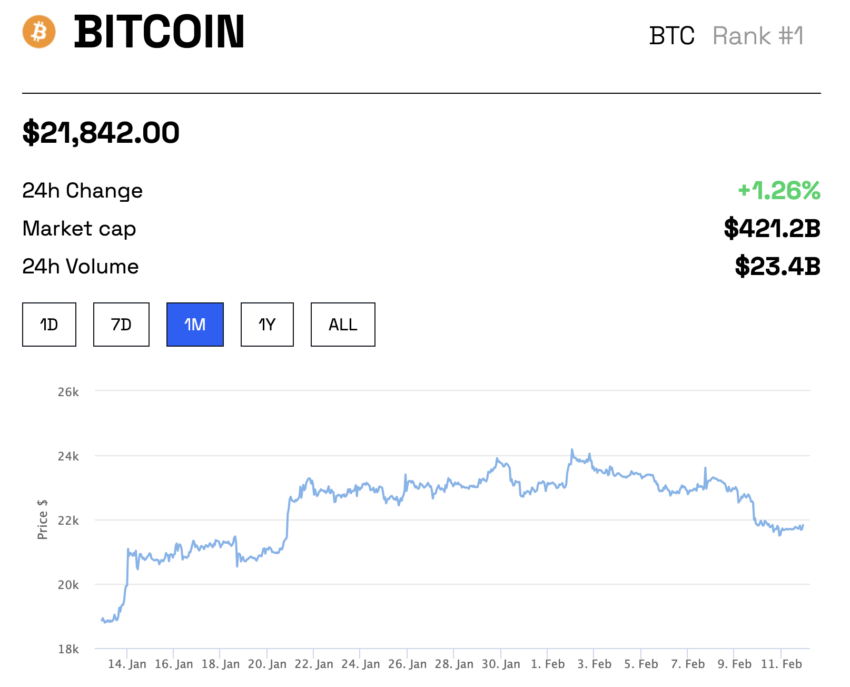Switch chart to 7D range
This screenshot has width=850, height=687.
120,325
